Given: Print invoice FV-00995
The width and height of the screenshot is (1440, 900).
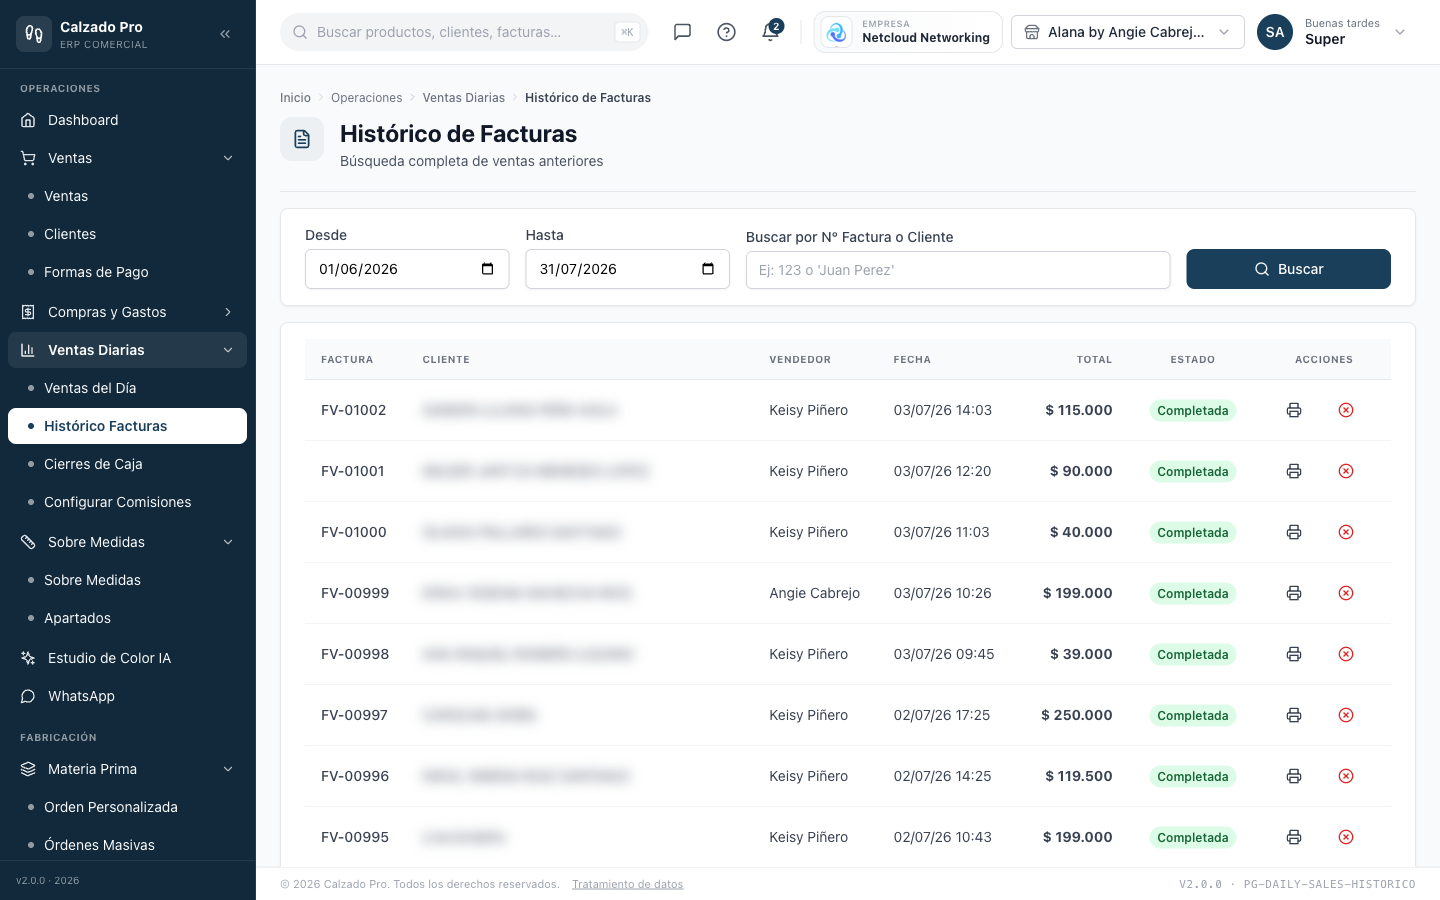Looking at the screenshot, I should [1294, 837].
